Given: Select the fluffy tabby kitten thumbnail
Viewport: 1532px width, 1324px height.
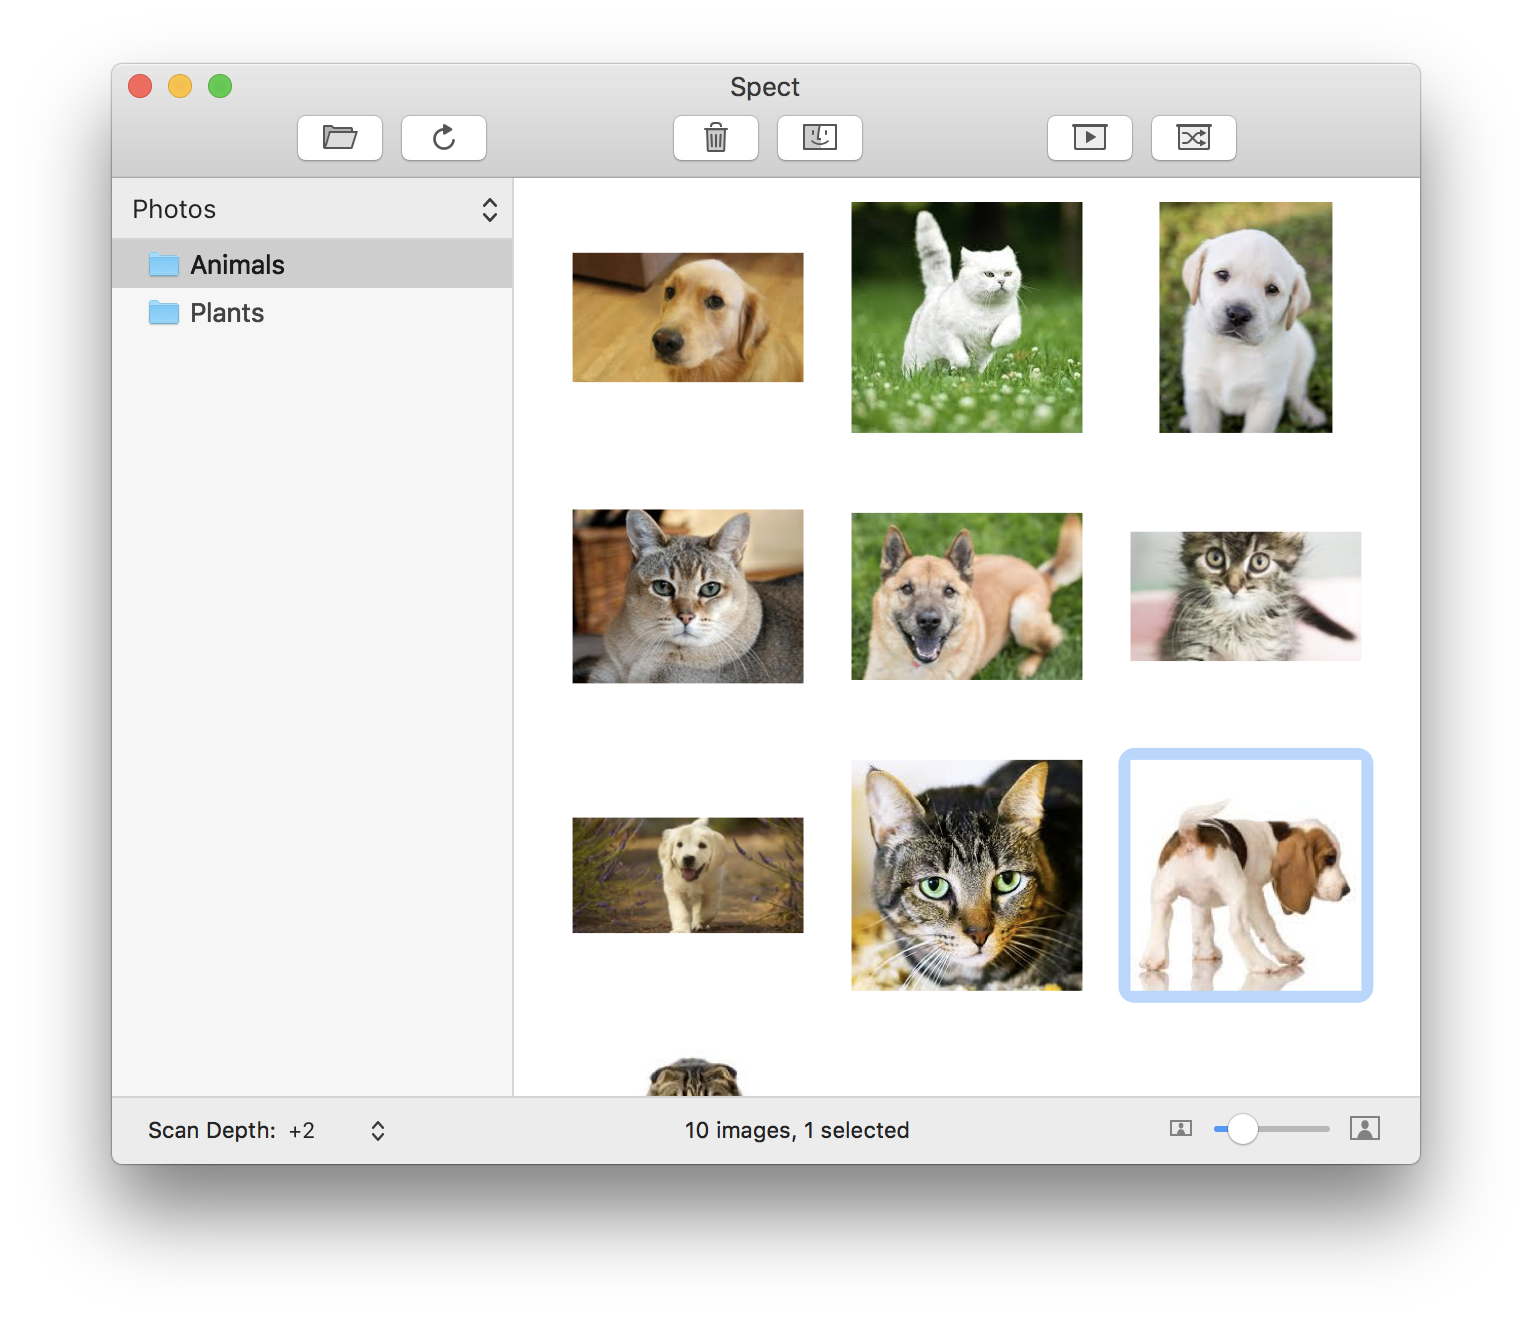Looking at the screenshot, I should (1246, 596).
